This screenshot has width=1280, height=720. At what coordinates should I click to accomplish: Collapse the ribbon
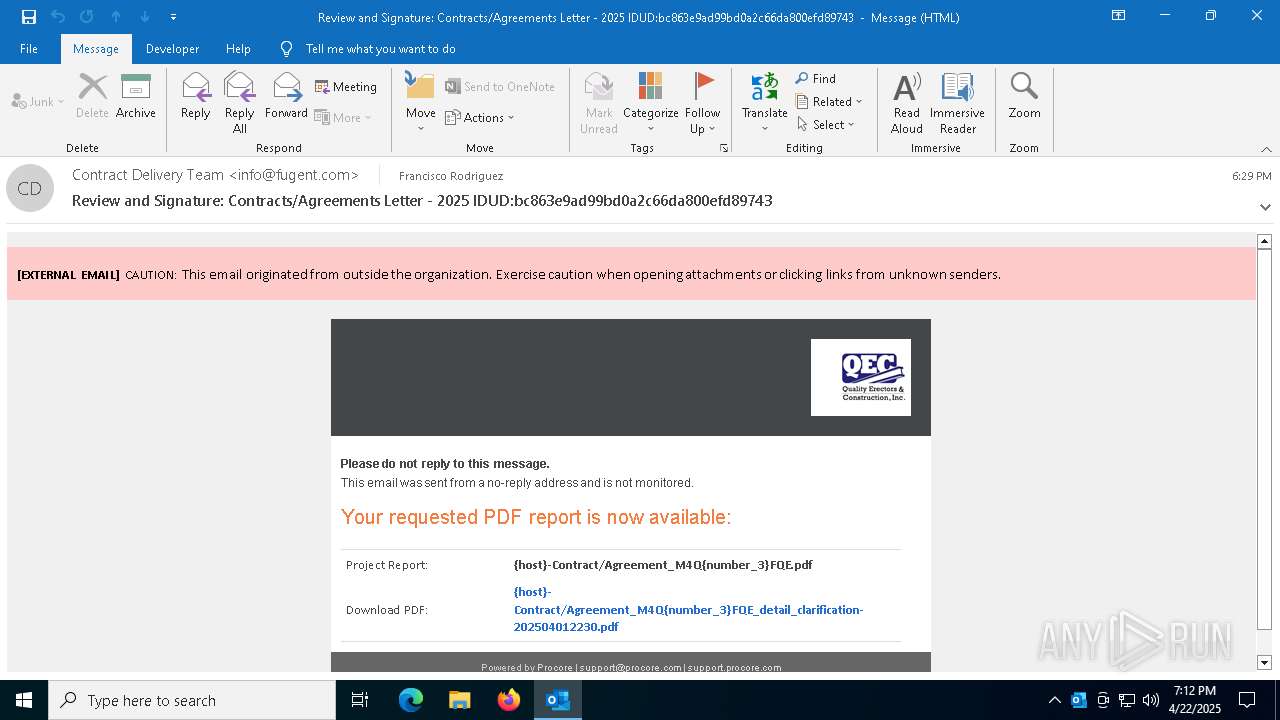(x=1266, y=149)
